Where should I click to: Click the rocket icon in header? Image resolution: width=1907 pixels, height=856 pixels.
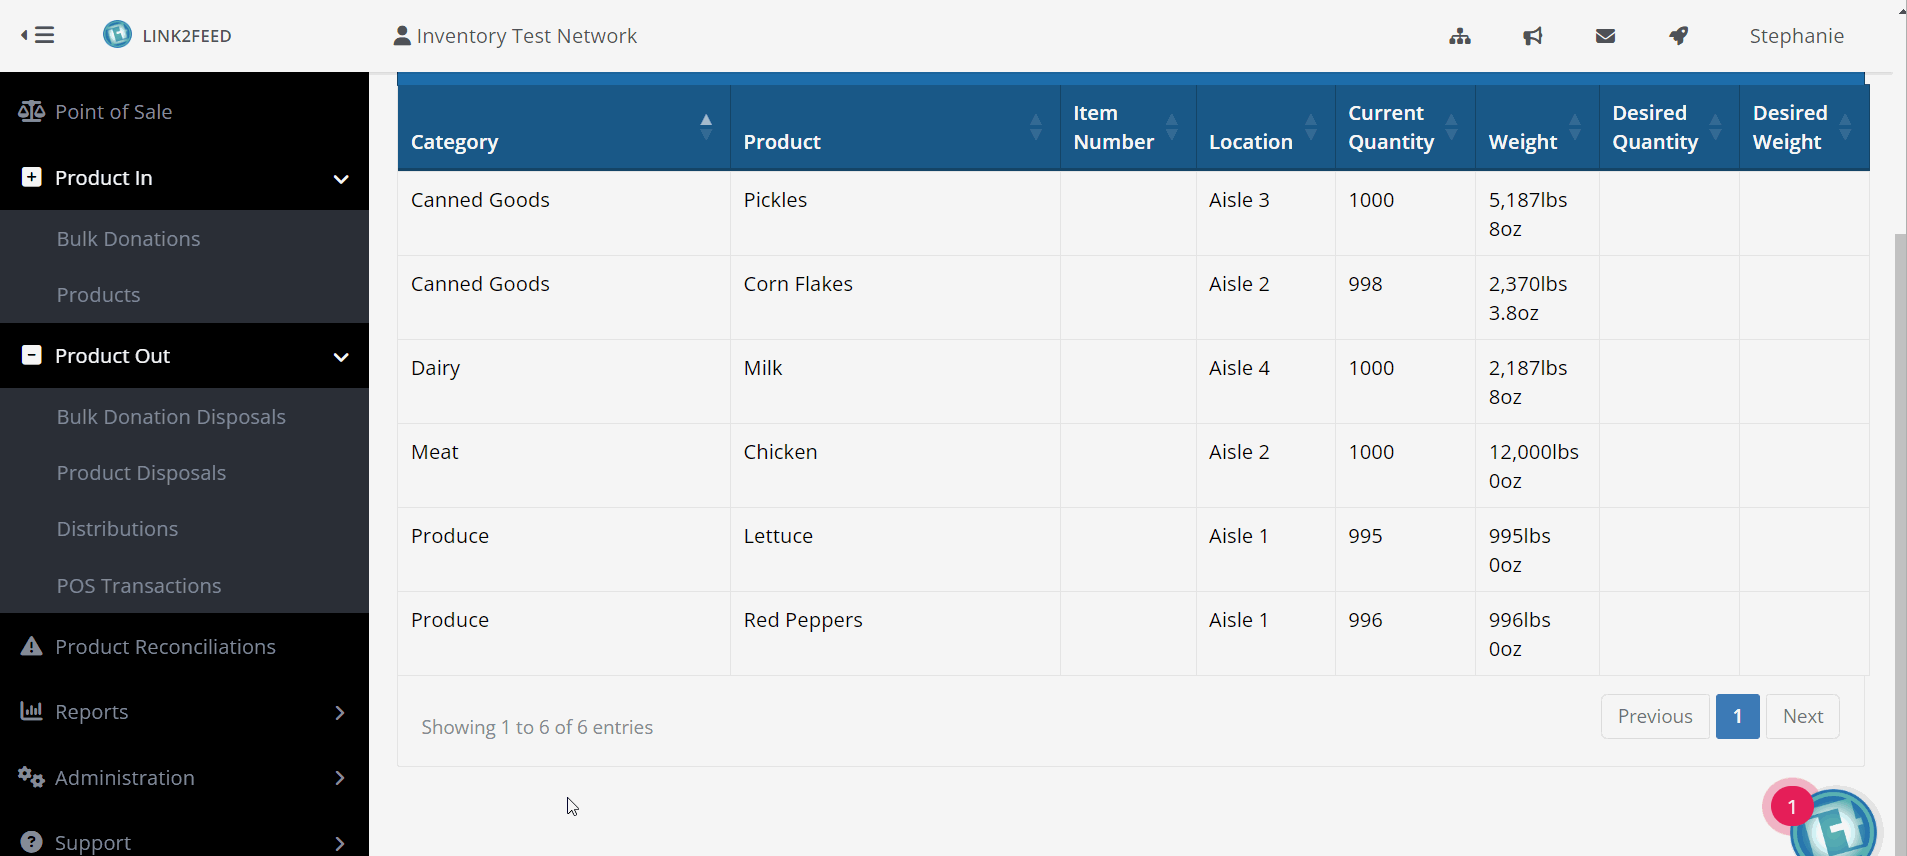tap(1679, 36)
